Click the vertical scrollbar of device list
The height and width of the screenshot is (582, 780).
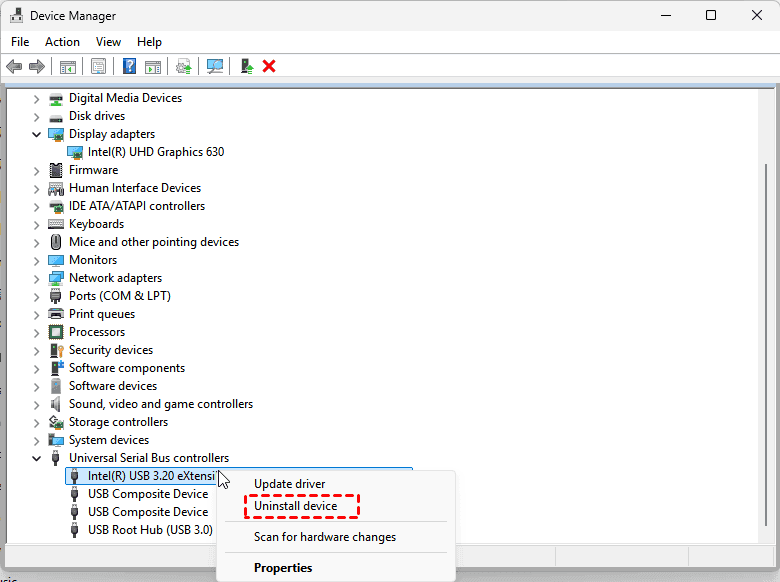point(768,300)
